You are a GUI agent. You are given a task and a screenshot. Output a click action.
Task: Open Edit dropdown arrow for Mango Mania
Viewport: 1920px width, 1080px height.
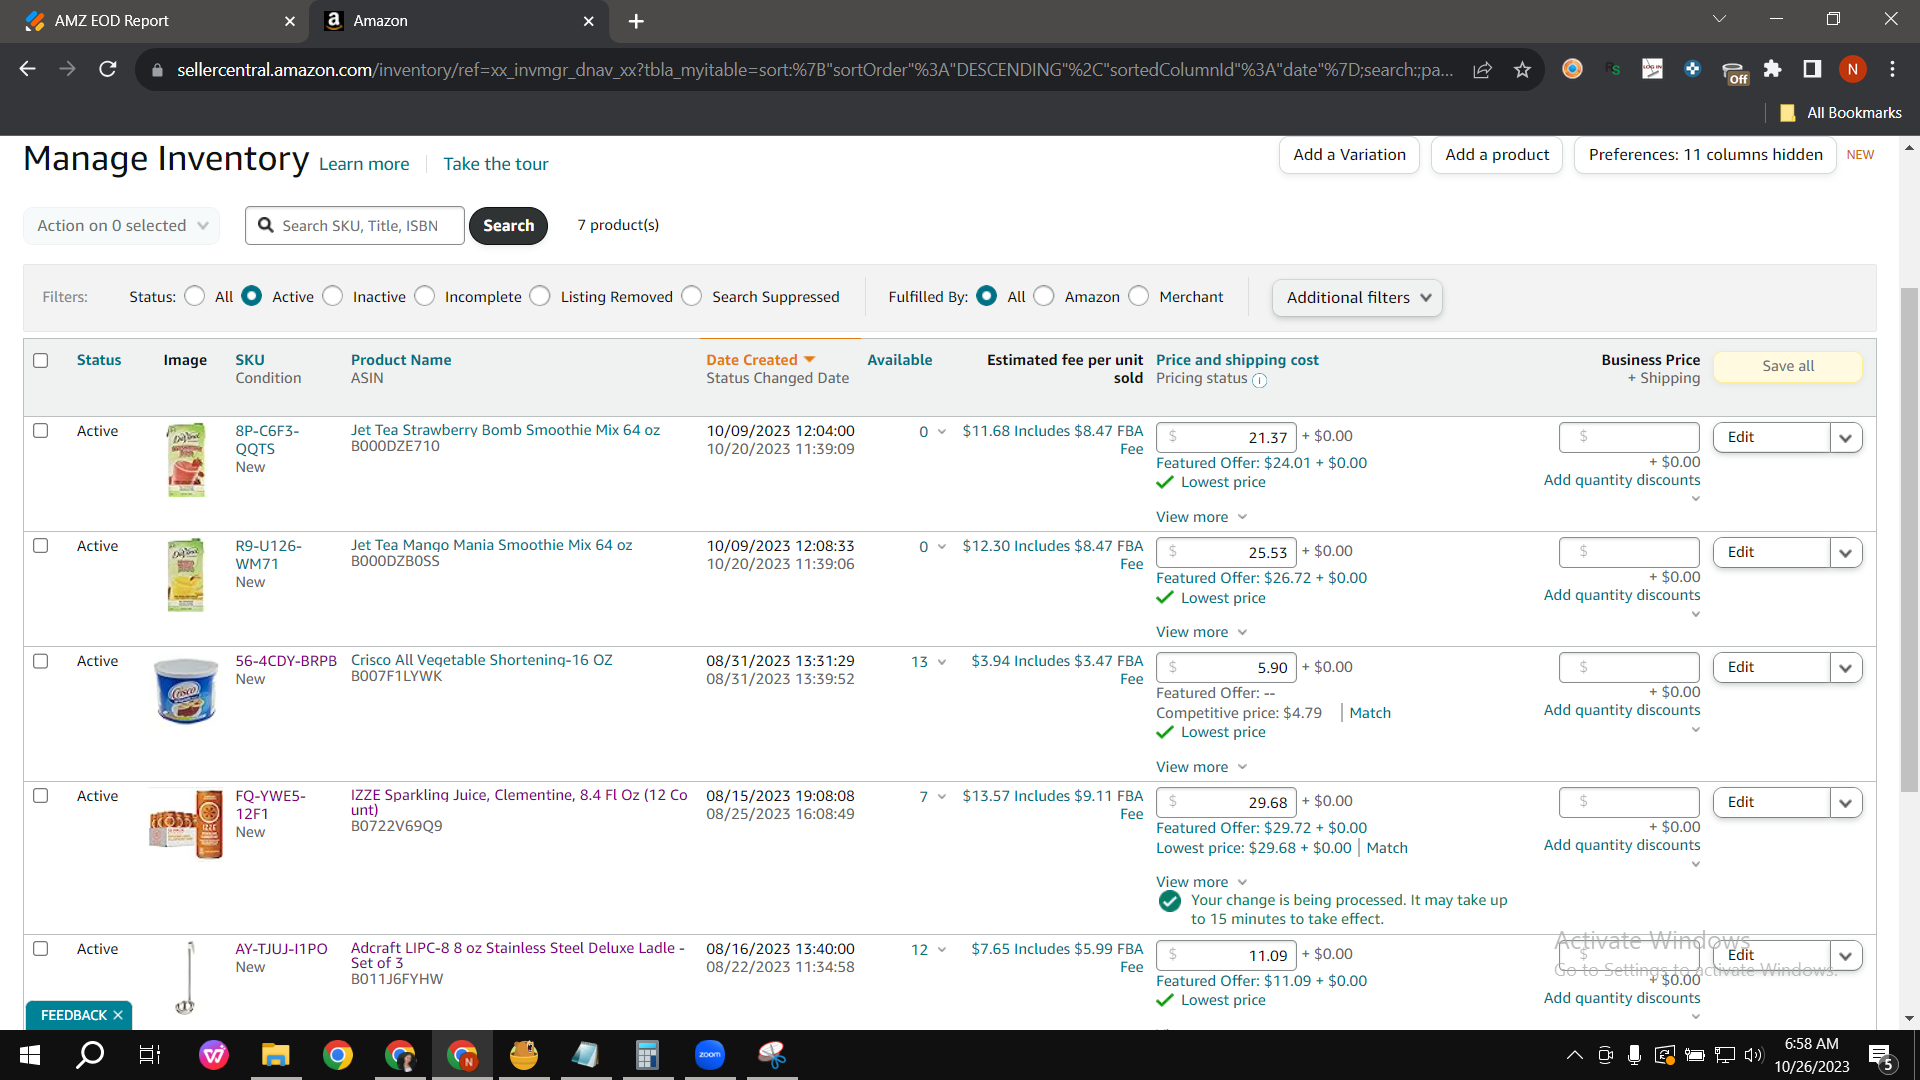[1846, 553]
